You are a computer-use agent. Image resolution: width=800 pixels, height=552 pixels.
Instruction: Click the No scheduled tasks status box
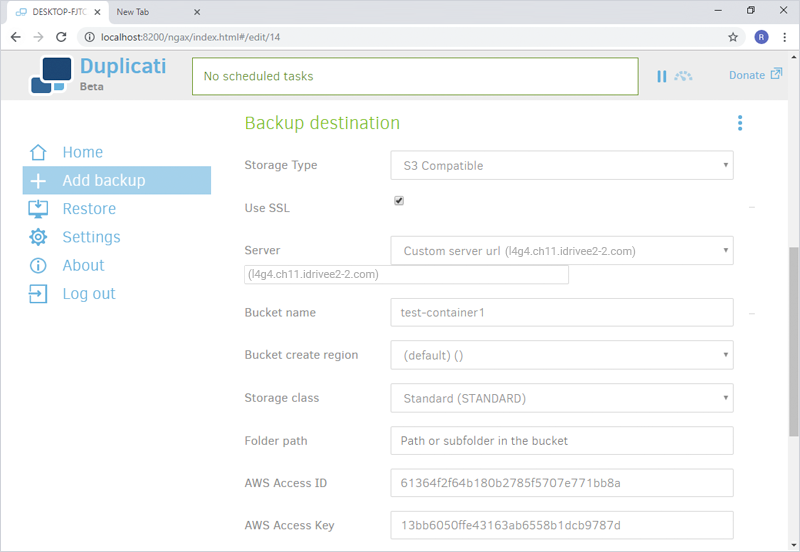[415, 77]
